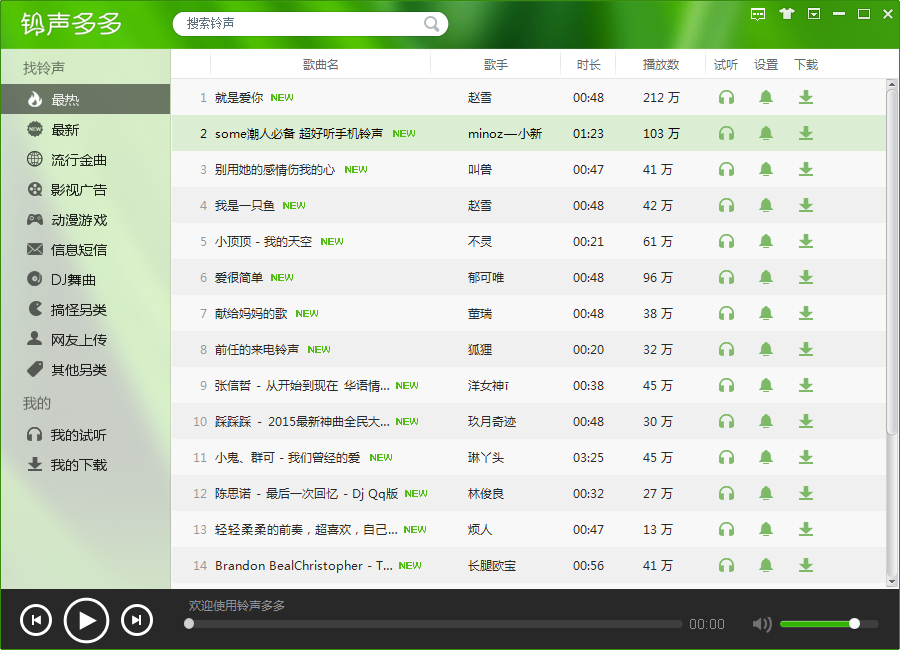Download the ringtone 爱很简单
Viewport: 900px width, 650px height.
coord(806,277)
